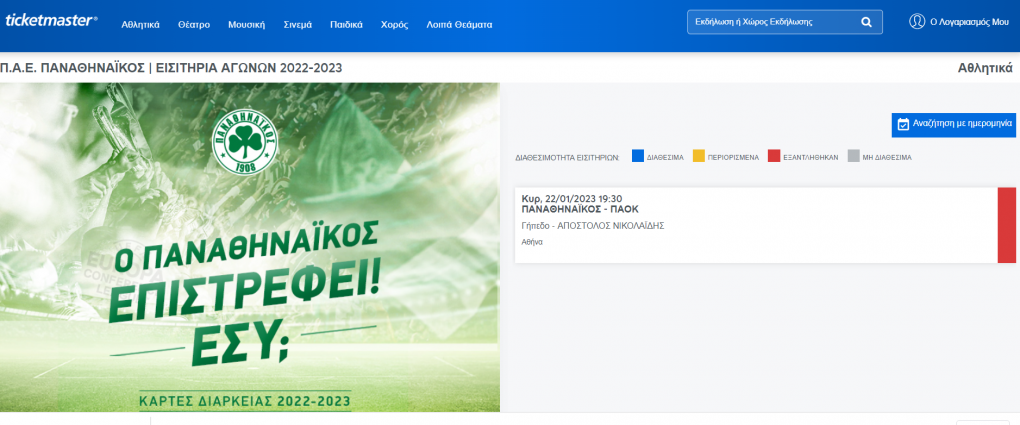Image resolution: width=1020 pixels, height=425 pixels.
Task: Click the search magnifier icon
Action: point(866,22)
